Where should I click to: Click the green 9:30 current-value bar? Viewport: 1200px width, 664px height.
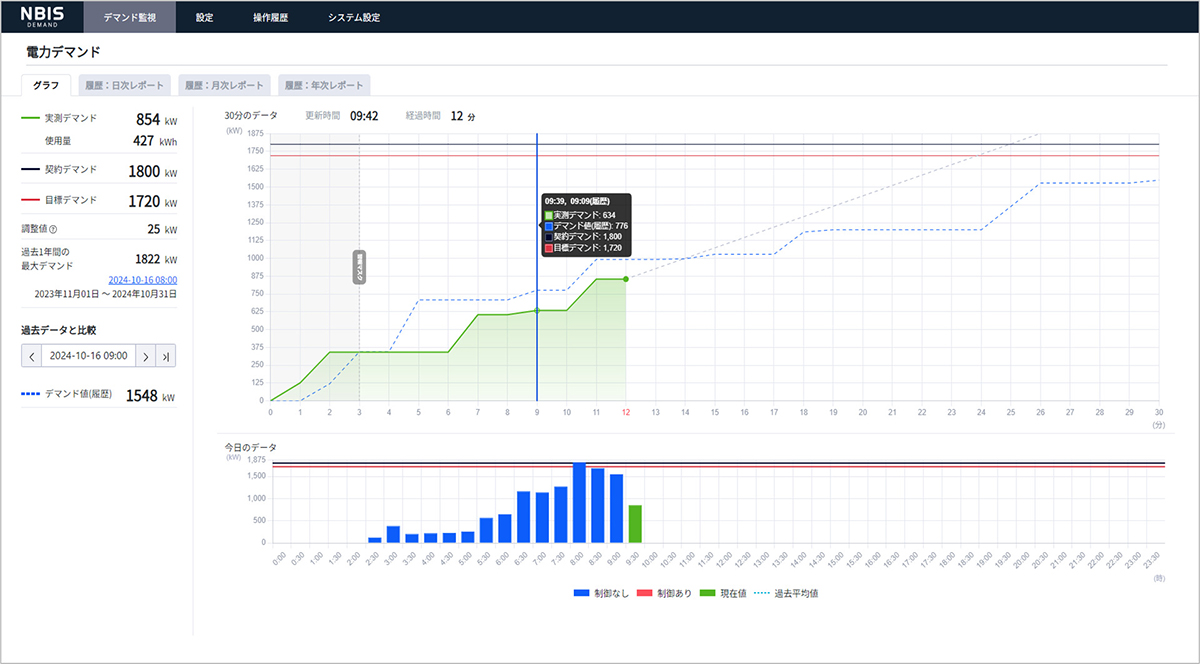point(635,524)
